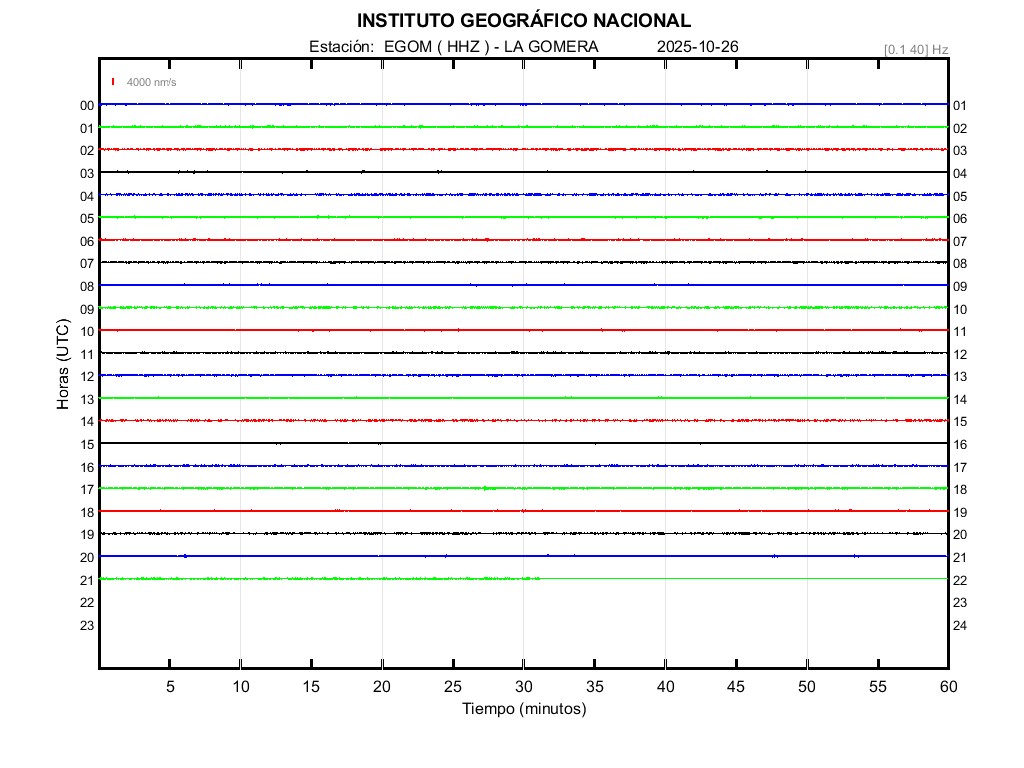Select the left-axis hour label 23
The width and height of the screenshot is (1024, 768).
click(x=87, y=625)
